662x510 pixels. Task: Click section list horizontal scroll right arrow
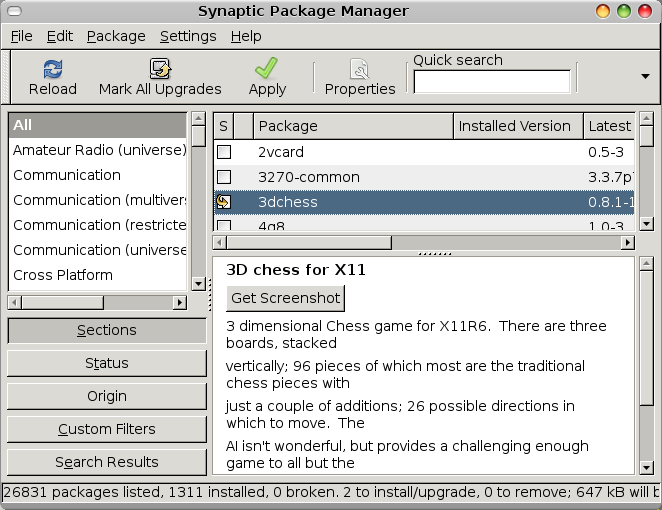(180, 302)
